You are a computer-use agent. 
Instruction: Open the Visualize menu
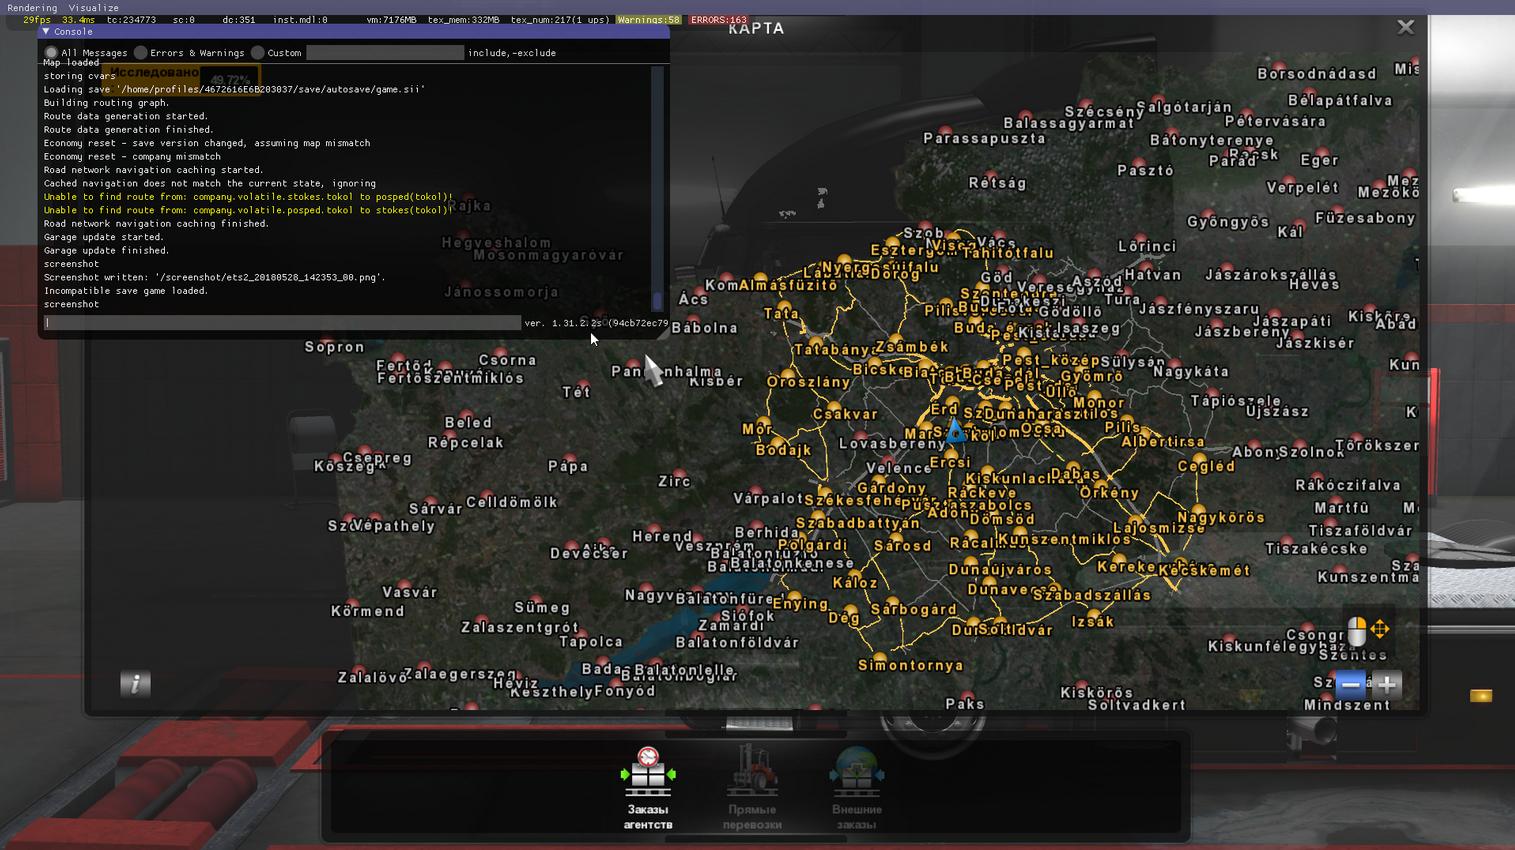click(94, 7)
